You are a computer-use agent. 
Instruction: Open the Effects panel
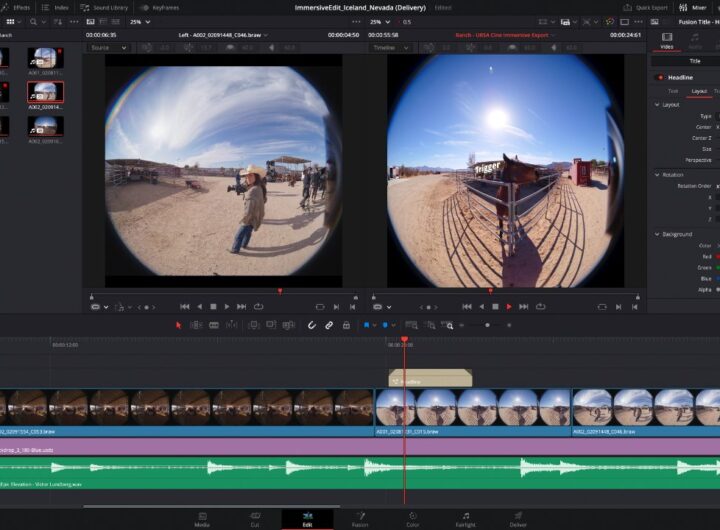pos(17,7)
